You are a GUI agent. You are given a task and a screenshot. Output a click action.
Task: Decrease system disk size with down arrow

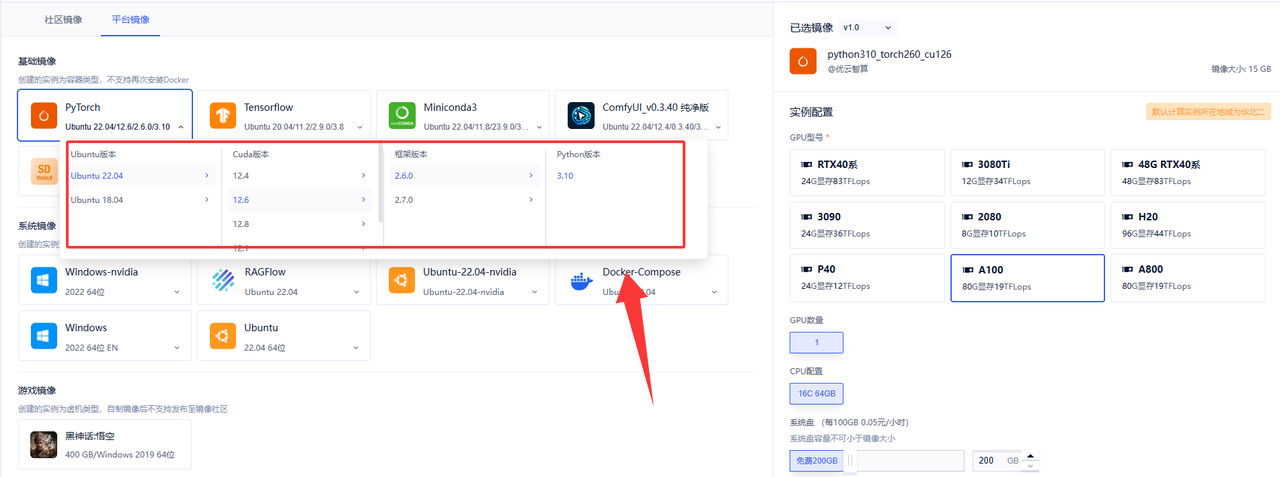click(x=1033, y=466)
